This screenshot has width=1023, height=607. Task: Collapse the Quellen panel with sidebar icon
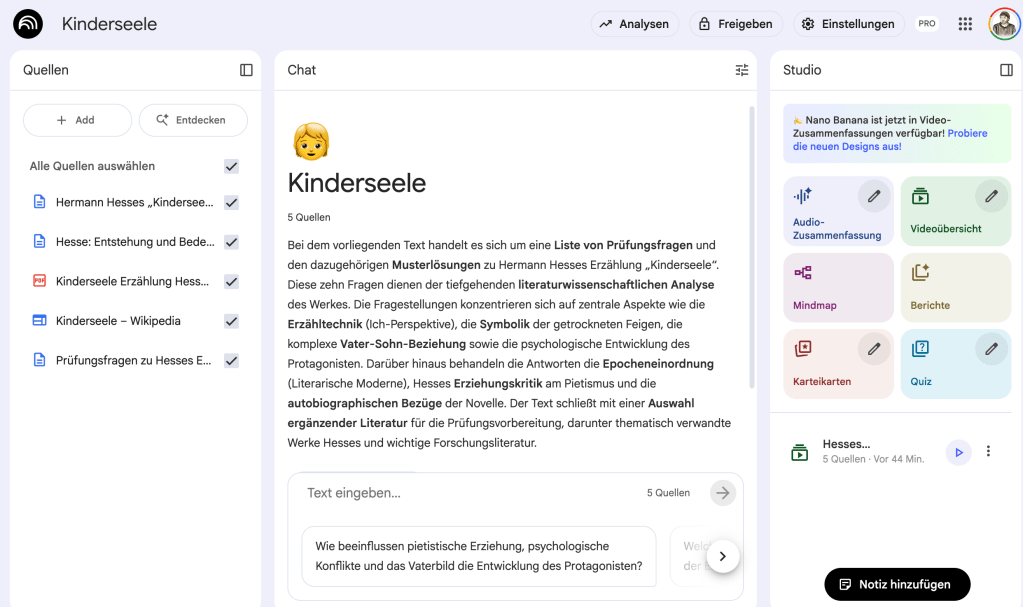(246, 70)
